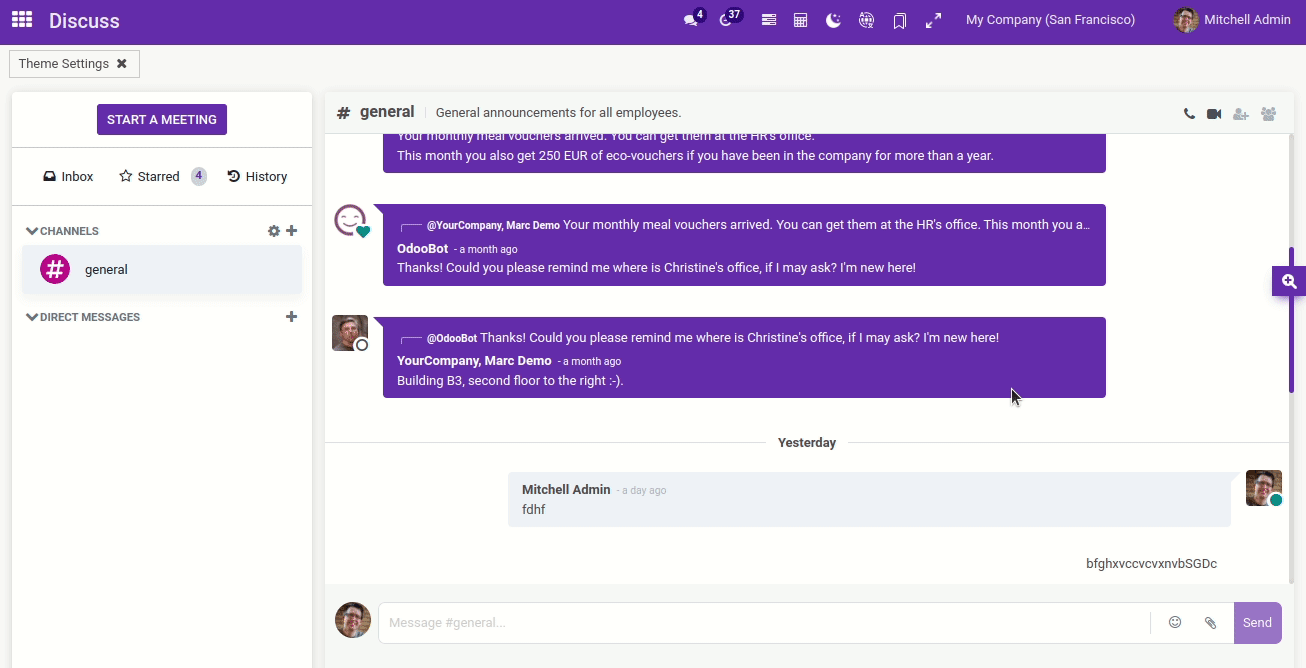Focus the Message #general input field
The height and width of the screenshot is (668, 1306).
click(764, 623)
